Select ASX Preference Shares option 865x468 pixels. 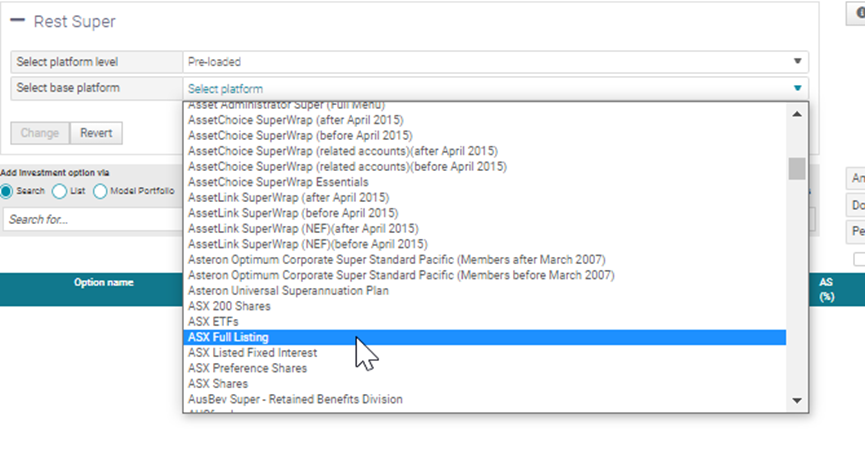pos(484,368)
